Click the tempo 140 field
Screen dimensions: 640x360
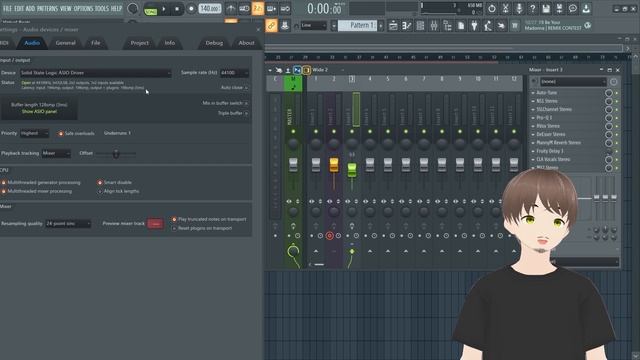pos(210,9)
